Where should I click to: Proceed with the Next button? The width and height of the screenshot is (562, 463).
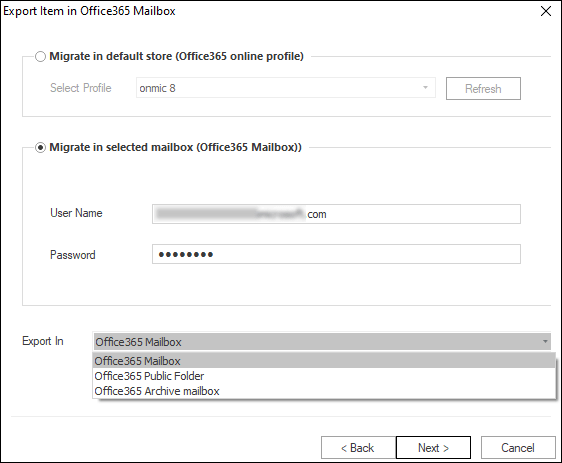point(433,448)
